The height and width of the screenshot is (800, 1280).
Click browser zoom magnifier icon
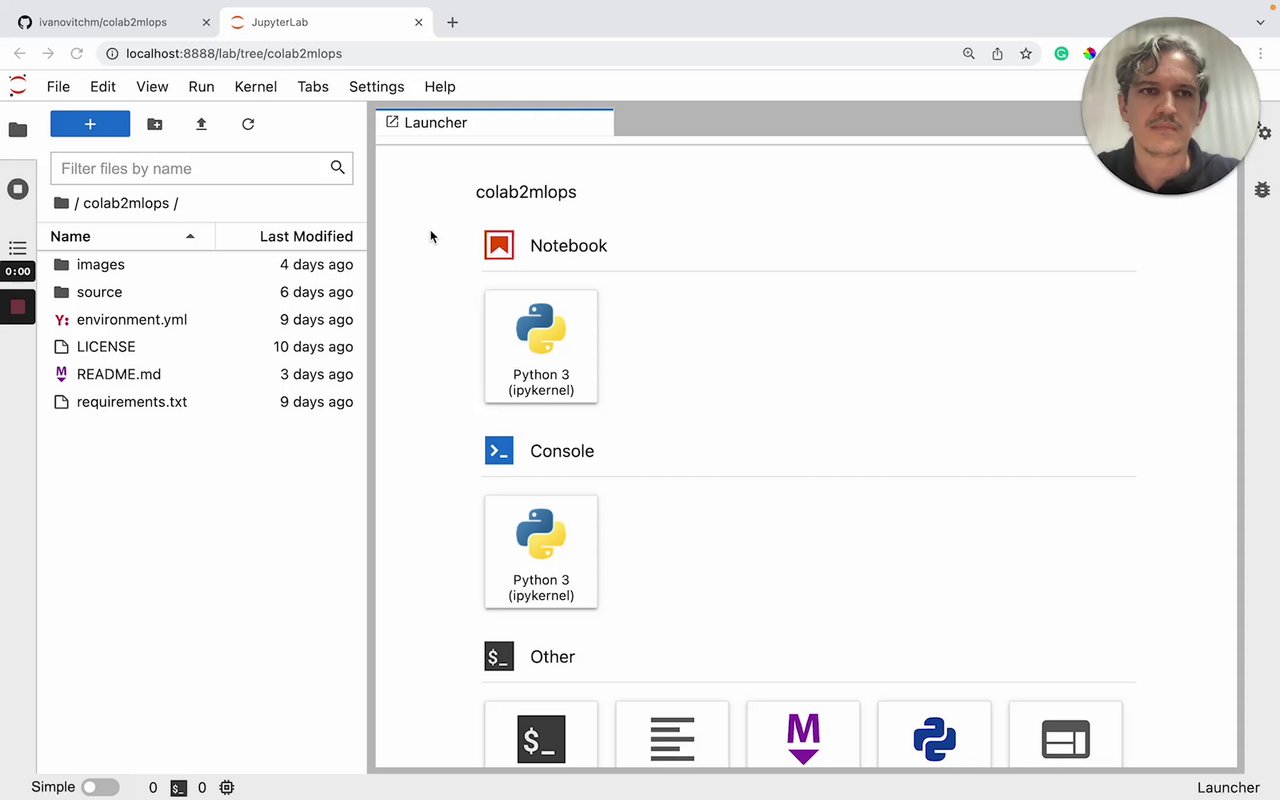point(968,54)
